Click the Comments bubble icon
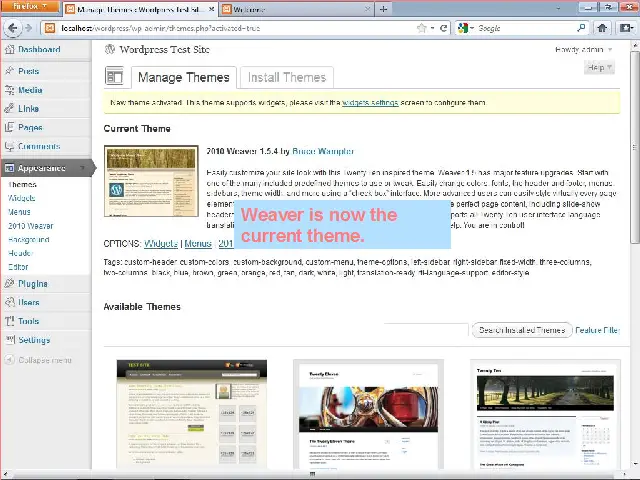The image size is (640, 480). (x=9, y=146)
